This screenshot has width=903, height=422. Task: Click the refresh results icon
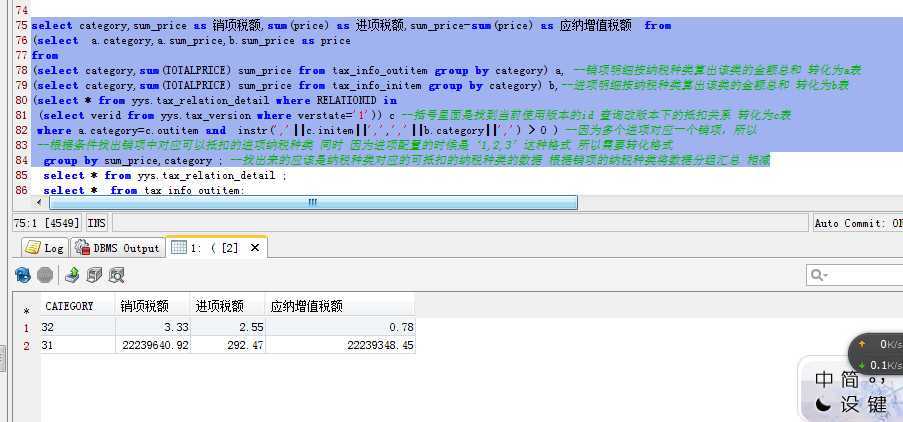23,276
